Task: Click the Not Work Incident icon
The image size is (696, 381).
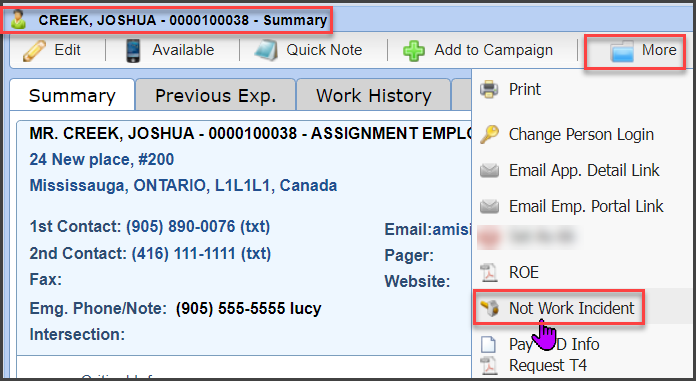Action: point(490,308)
